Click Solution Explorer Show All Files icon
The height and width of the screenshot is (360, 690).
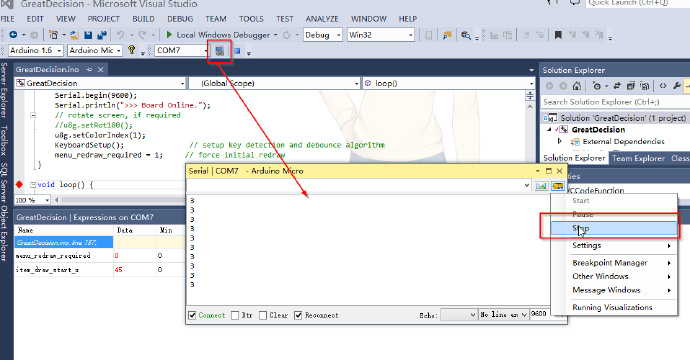(x=645, y=86)
